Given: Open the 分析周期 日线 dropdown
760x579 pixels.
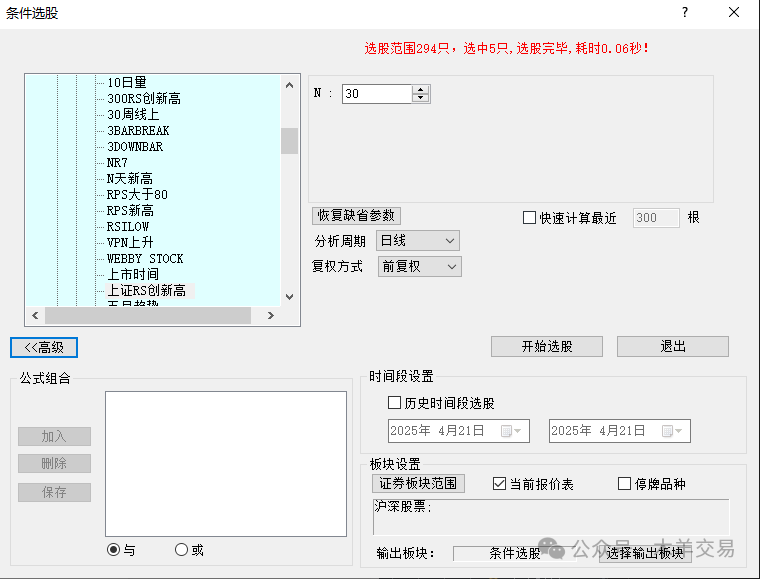Looking at the screenshot, I should point(418,241).
